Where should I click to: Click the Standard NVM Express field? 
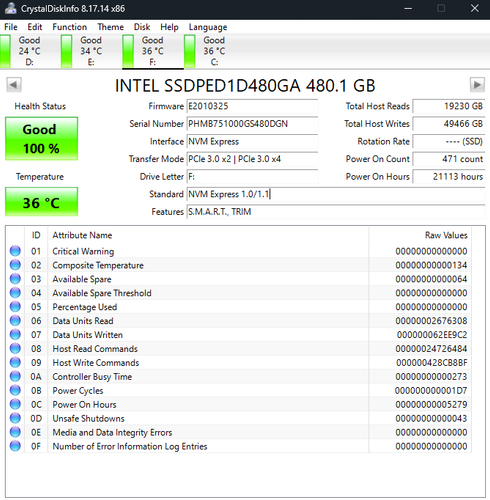(336, 194)
